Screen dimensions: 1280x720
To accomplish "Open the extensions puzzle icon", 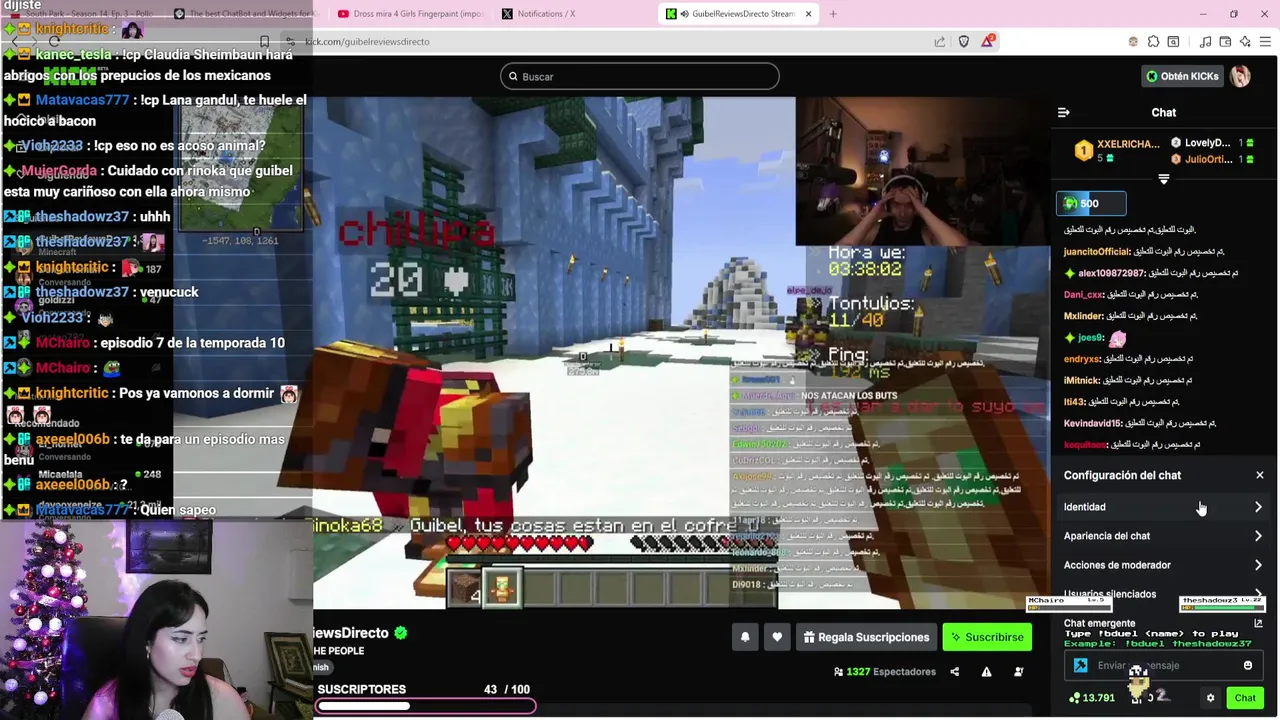I will pyautogui.click(x=1153, y=41).
